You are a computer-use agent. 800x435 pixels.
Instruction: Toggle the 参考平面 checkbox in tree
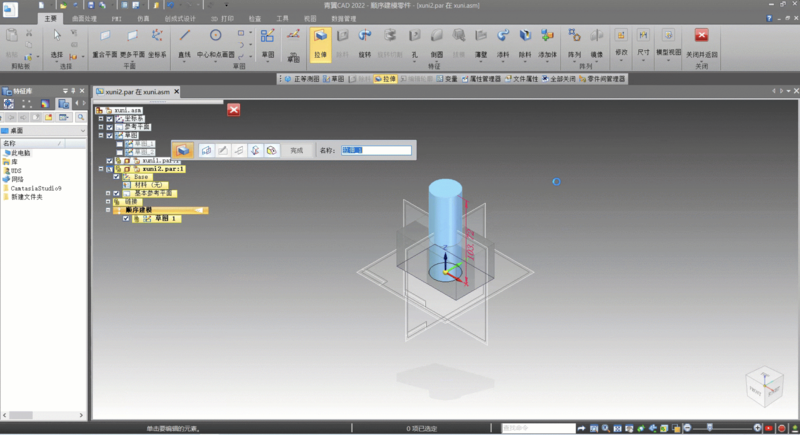coord(110,127)
